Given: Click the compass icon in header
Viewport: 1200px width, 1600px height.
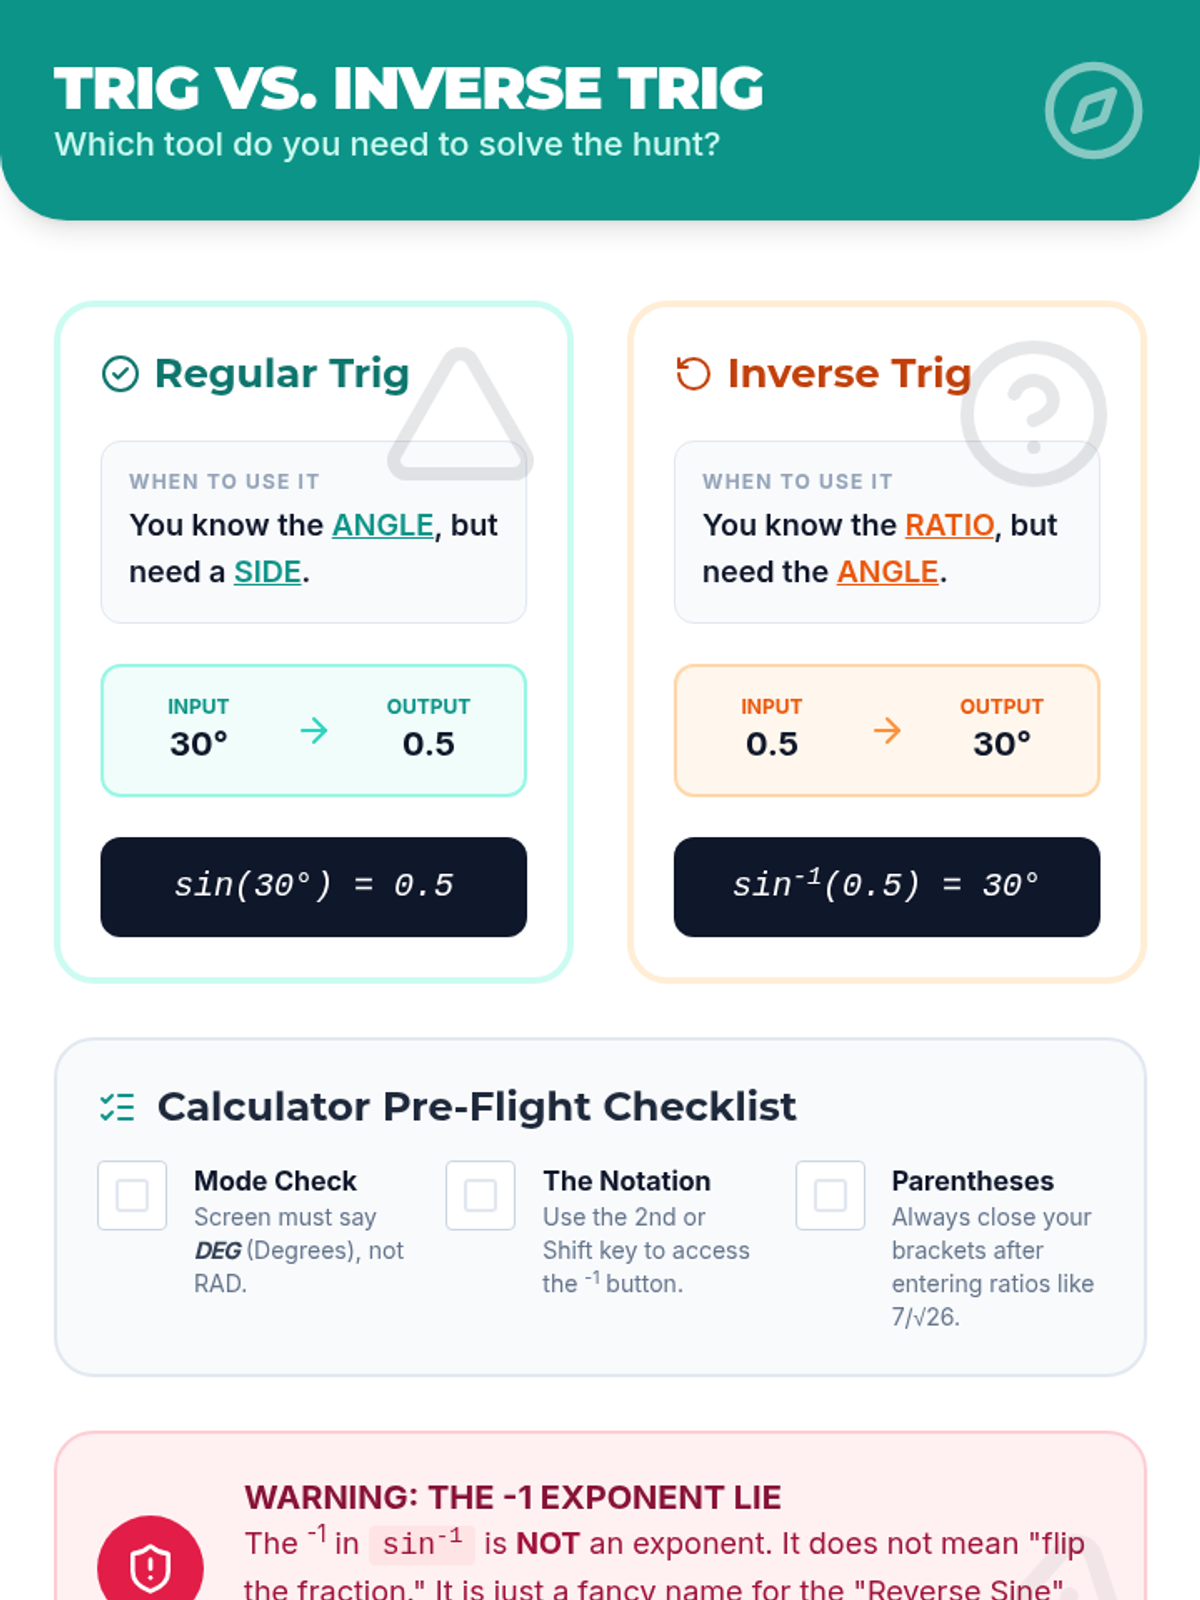Looking at the screenshot, I should pos(1093,111).
